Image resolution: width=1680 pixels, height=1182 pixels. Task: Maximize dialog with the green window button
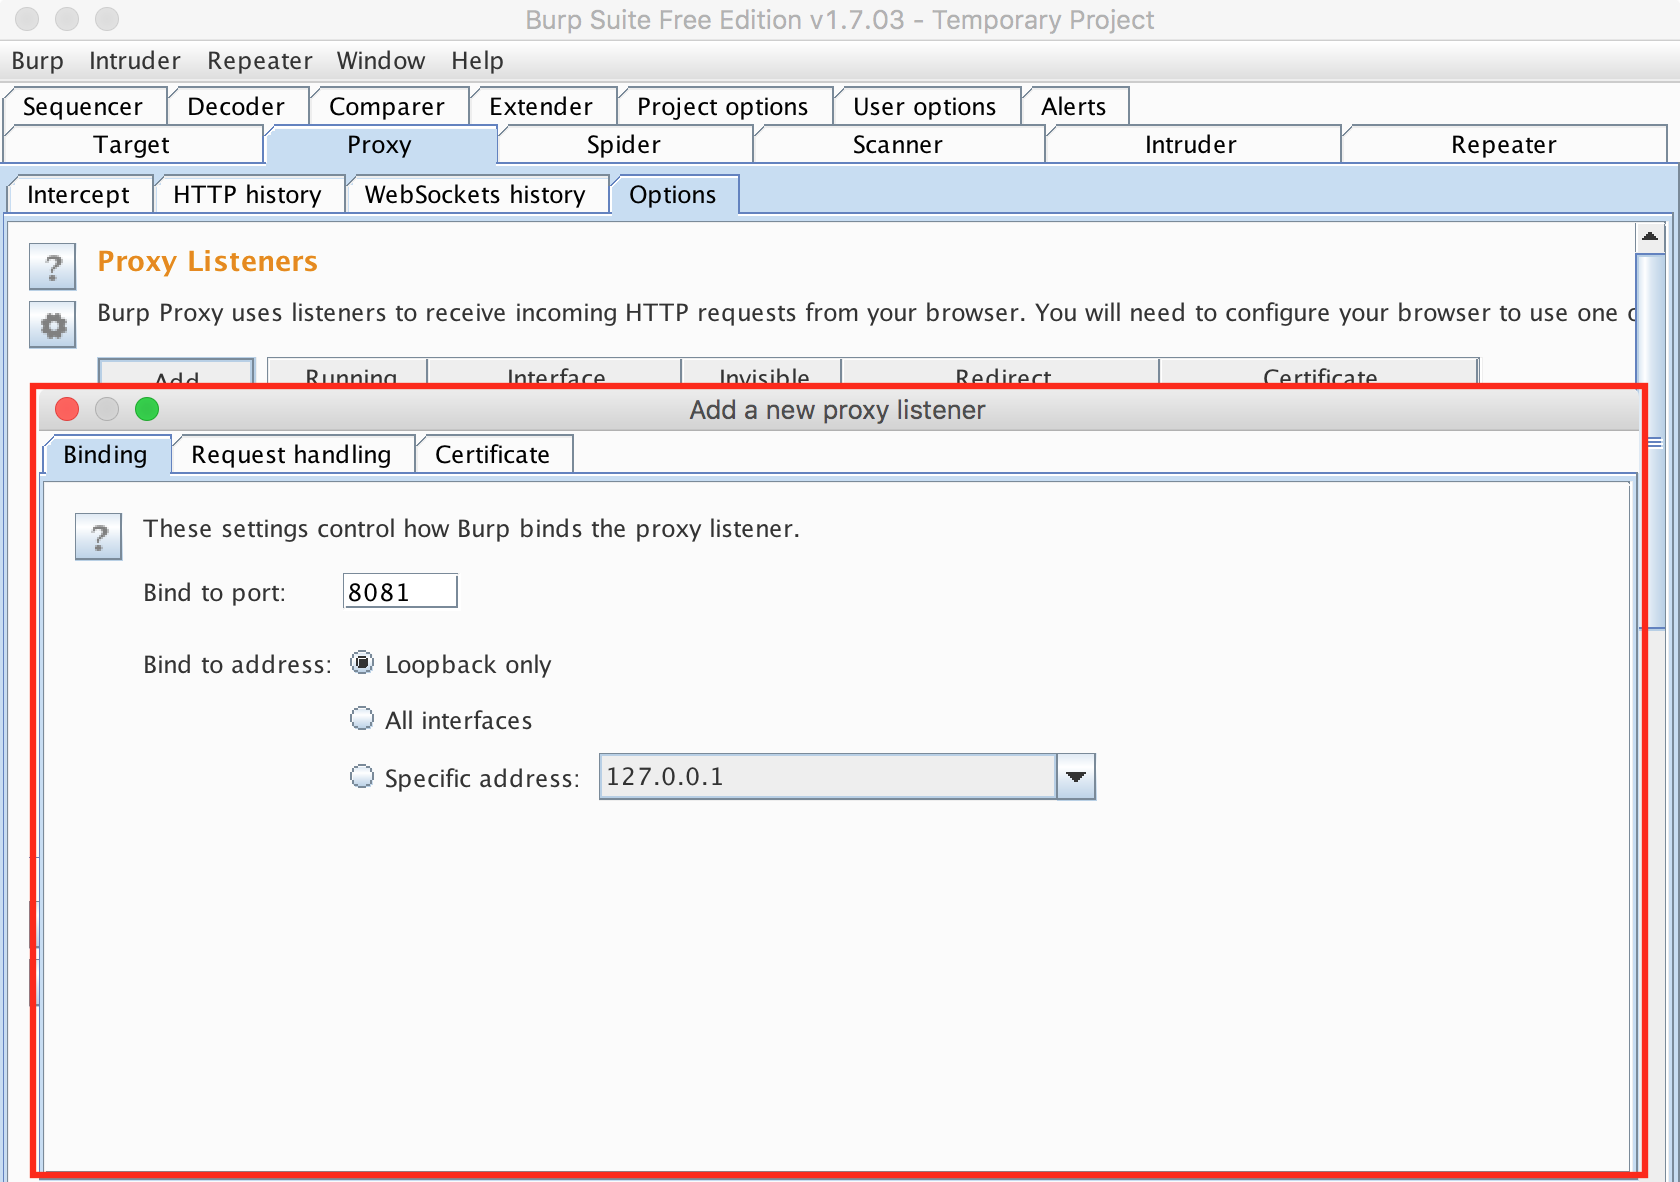tap(147, 409)
